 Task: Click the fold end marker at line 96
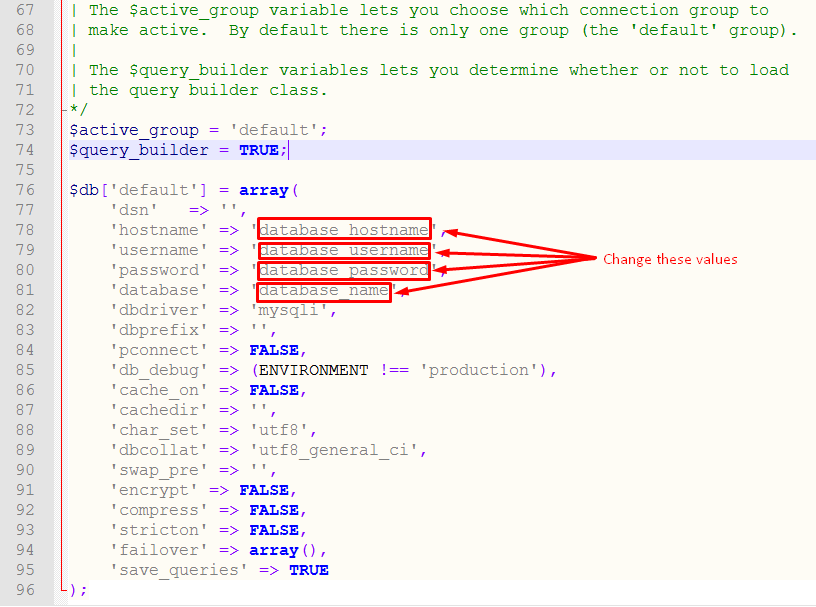pos(64,590)
